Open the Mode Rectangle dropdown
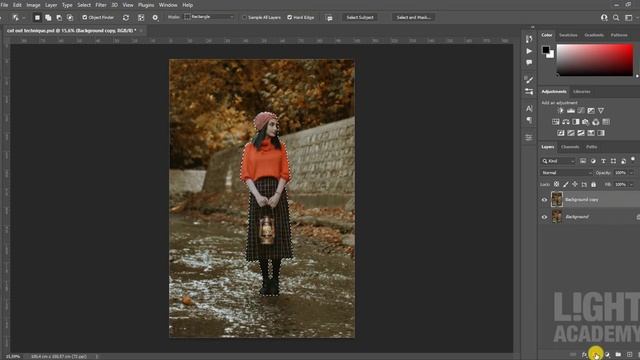 pyautogui.click(x=209, y=17)
